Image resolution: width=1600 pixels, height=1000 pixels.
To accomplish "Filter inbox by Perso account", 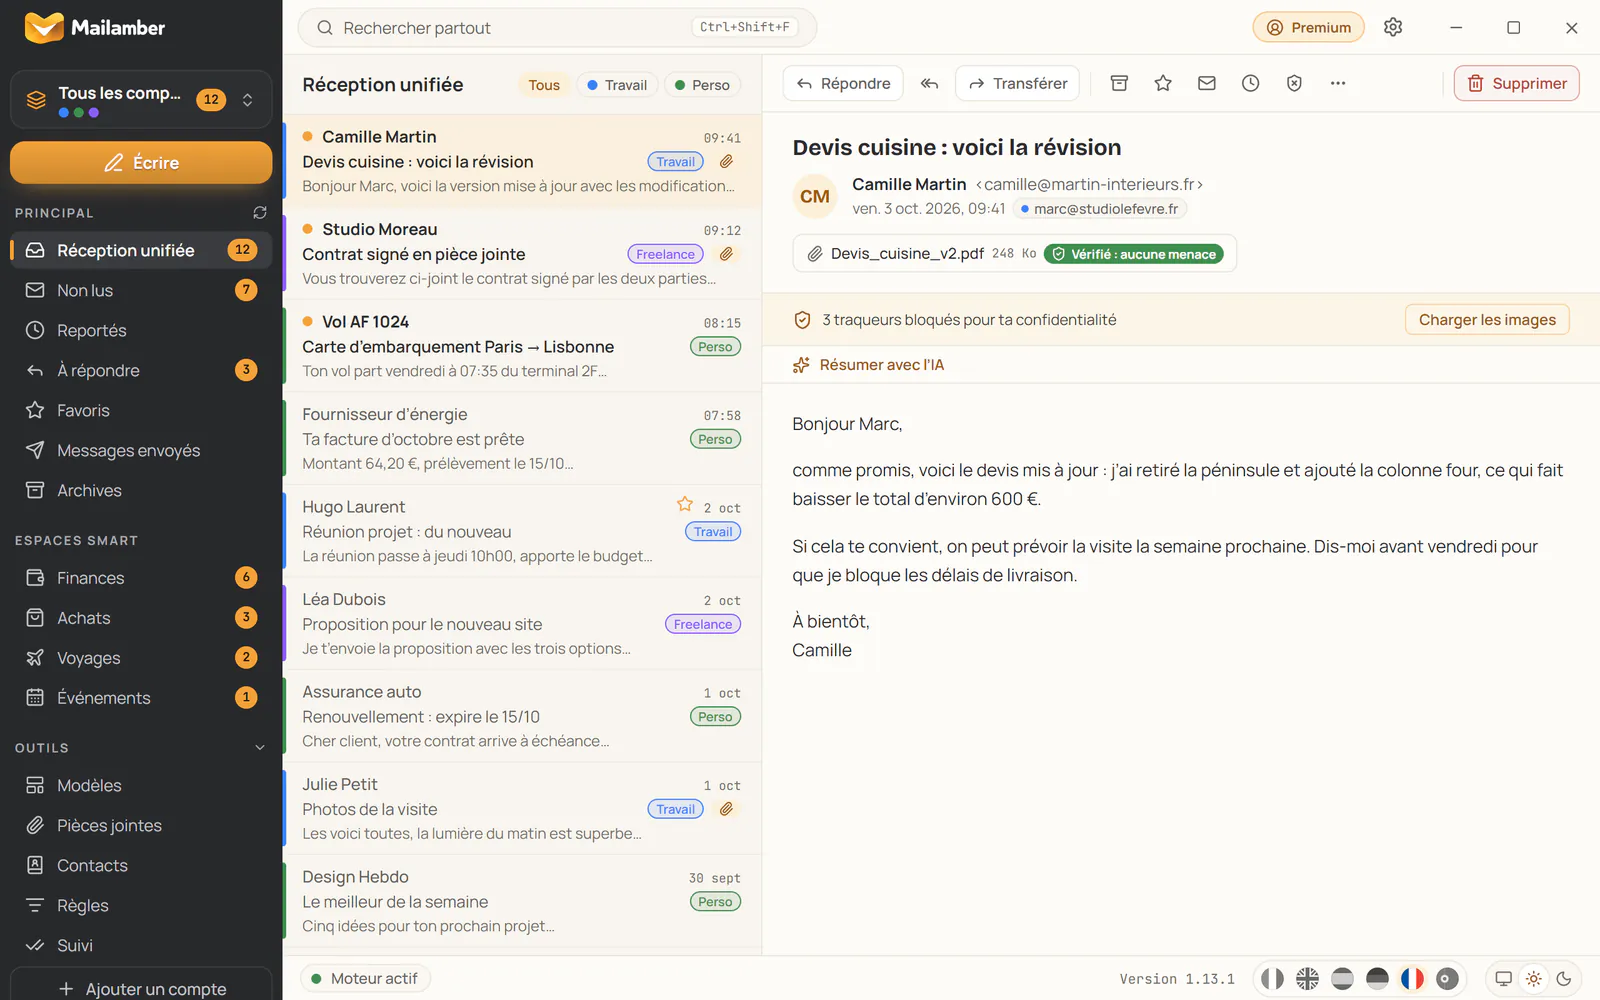I will pos(703,85).
